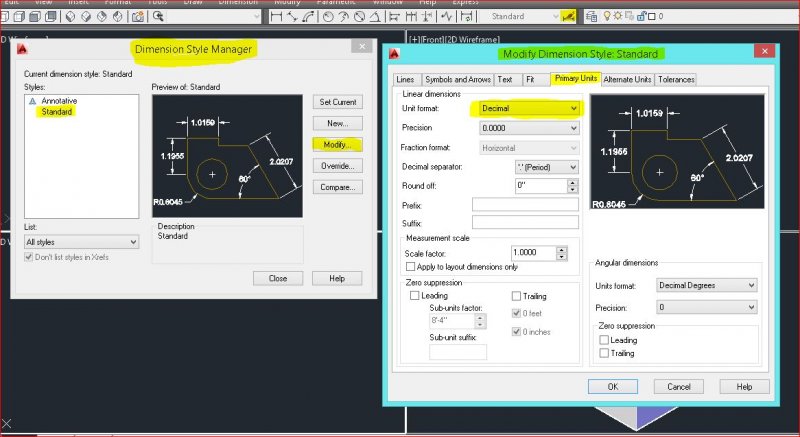This screenshot has width=800, height=437.
Task: Check Trailing under linear Zero suppression
Action: click(x=516, y=296)
